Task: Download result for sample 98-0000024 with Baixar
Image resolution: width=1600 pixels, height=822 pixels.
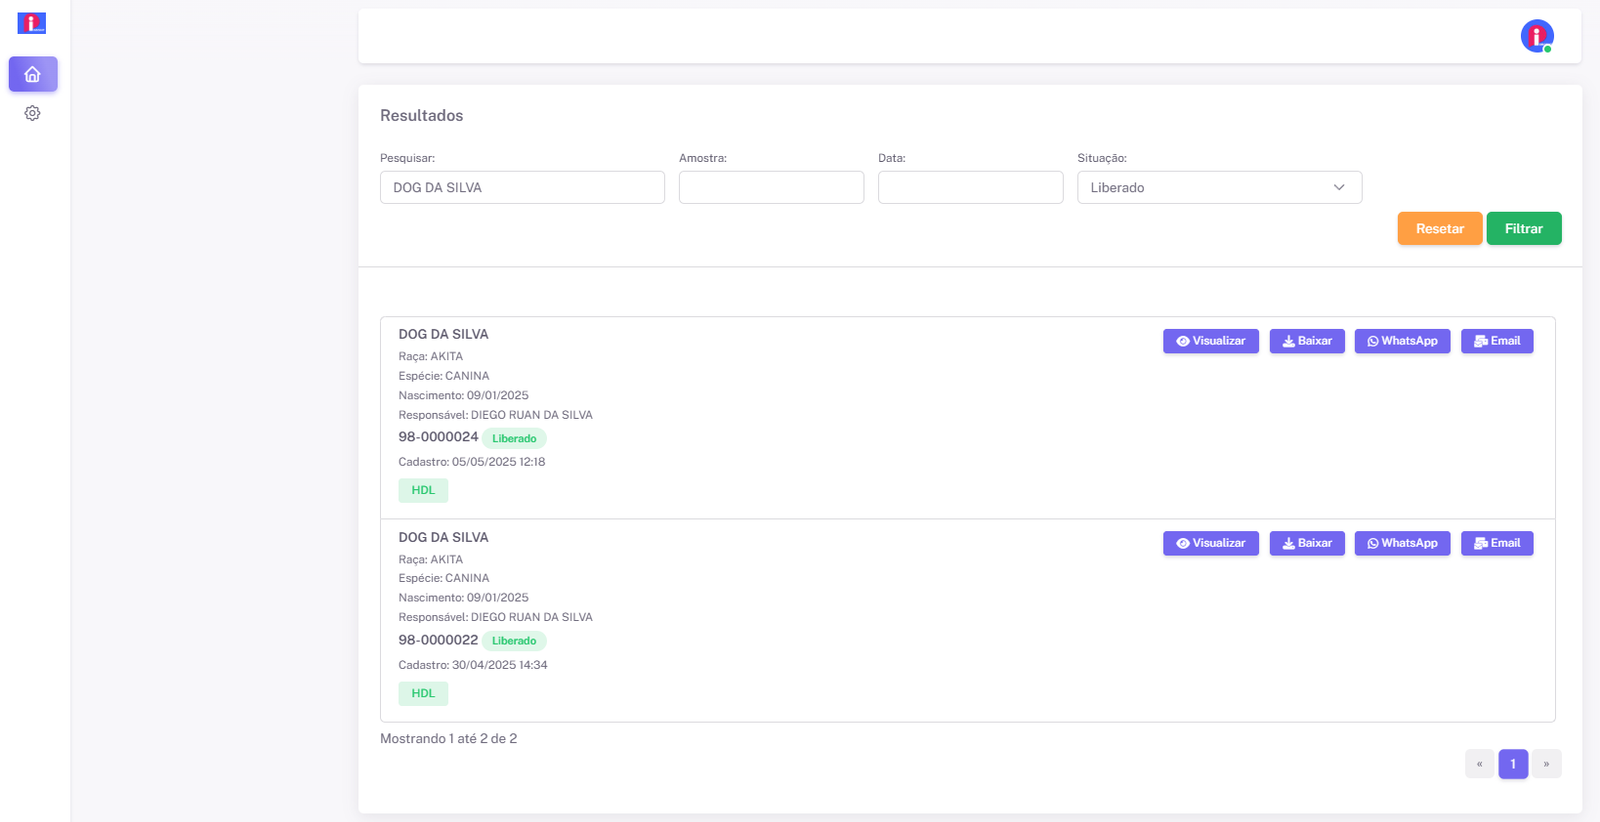Action: click(x=1306, y=341)
